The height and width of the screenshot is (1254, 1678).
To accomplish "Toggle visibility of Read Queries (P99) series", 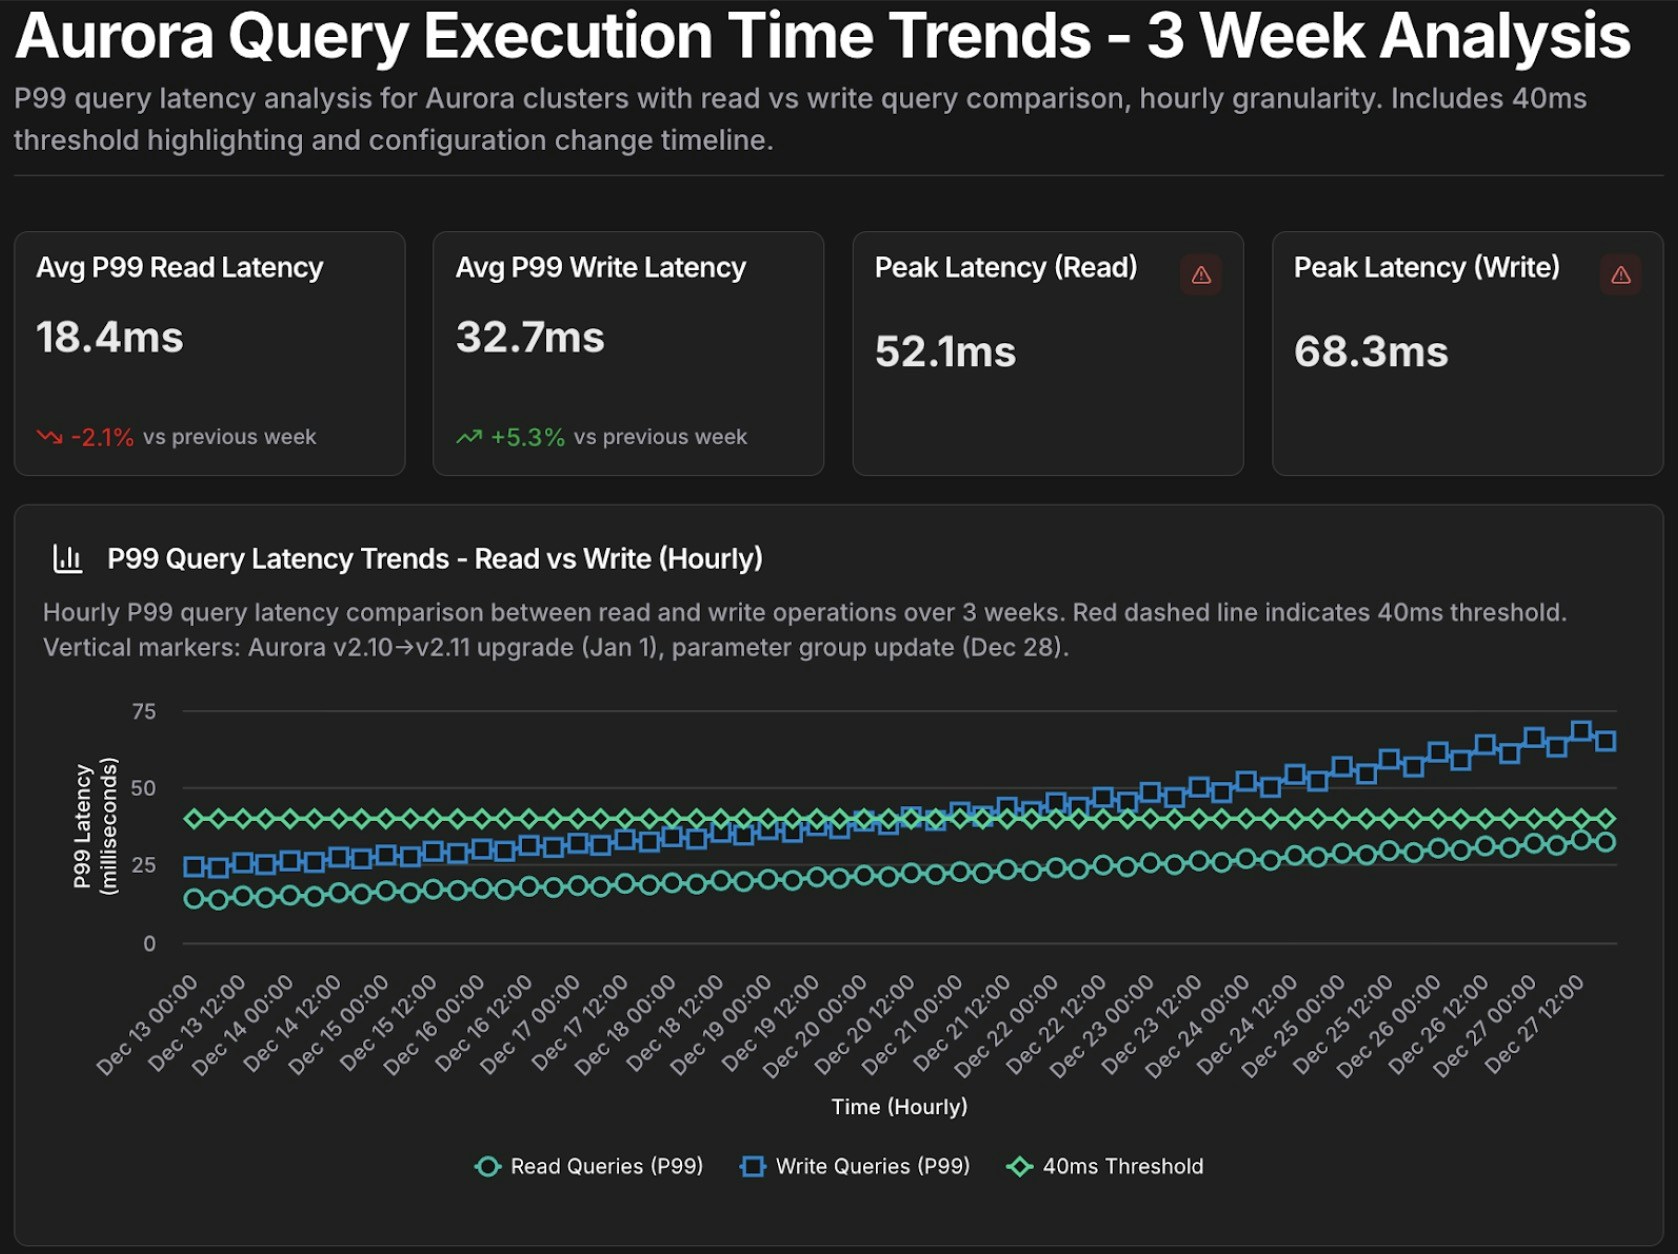I will pyautogui.click(x=607, y=1166).
